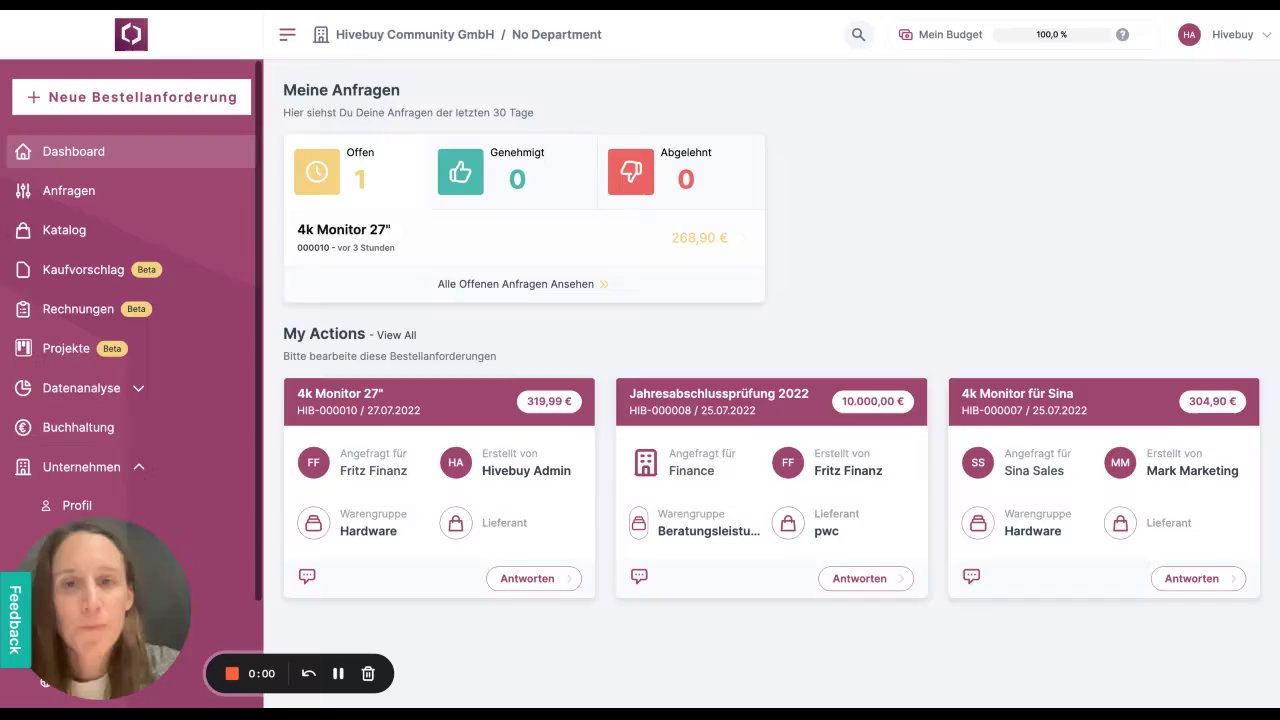Open the Jahresabschlussprüfung 2022 card header
Viewport: 1280px width, 720px height.
771,401
